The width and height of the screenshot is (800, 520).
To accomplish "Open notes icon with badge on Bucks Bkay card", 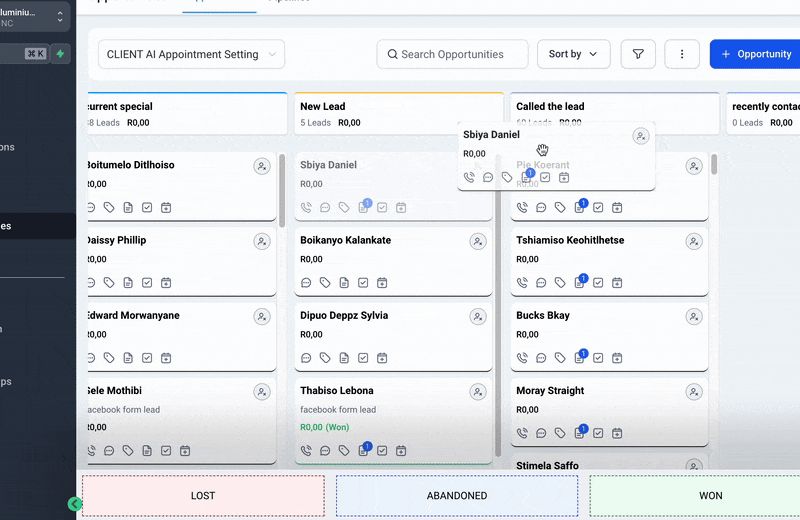I will 580,357.
